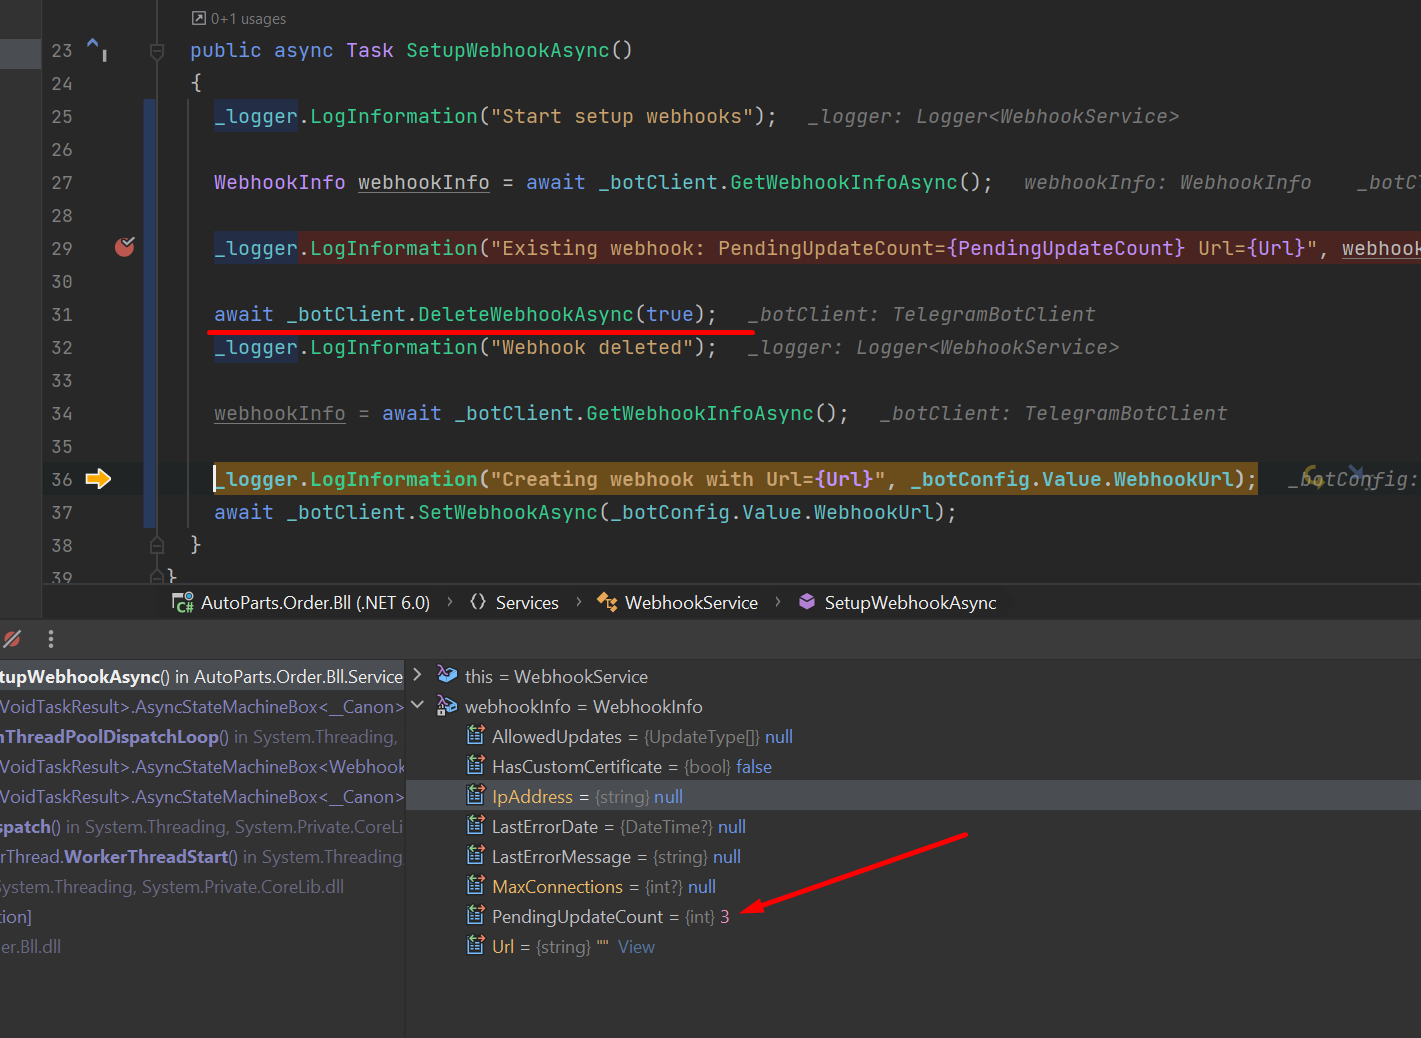
Task: Click the property icon beside LastErrorDate
Action: point(476,826)
